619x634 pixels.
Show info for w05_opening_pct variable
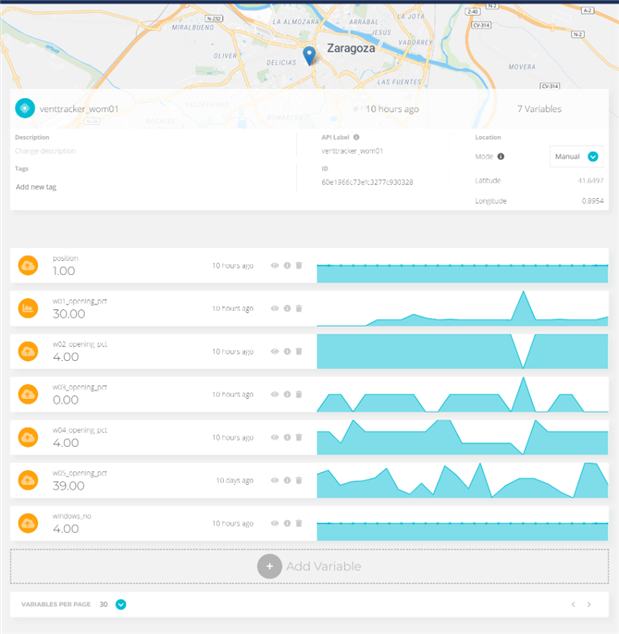pos(287,480)
